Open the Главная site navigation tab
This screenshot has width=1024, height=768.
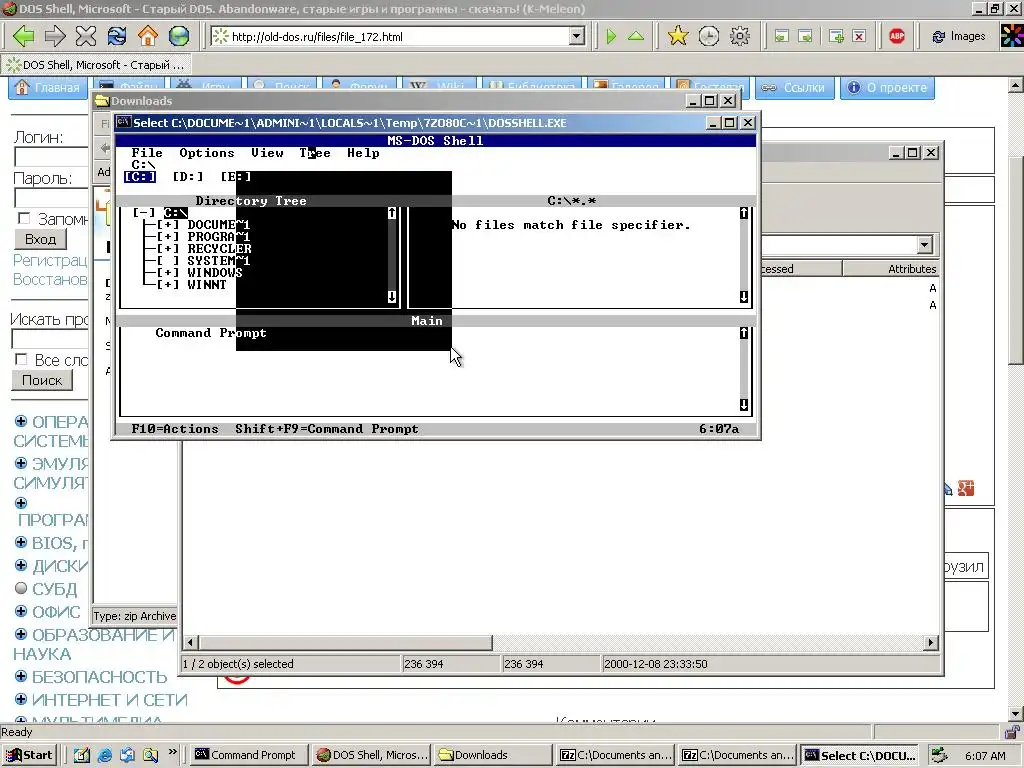[x=48, y=88]
